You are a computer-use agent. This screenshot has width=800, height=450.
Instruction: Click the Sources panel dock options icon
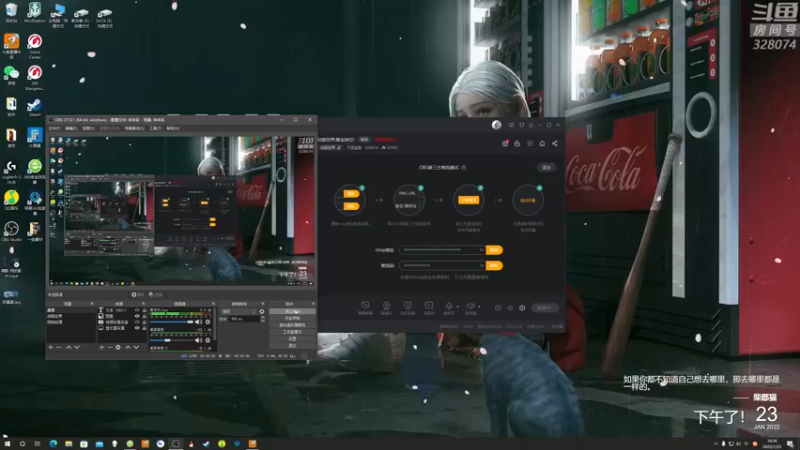coord(143,304)
